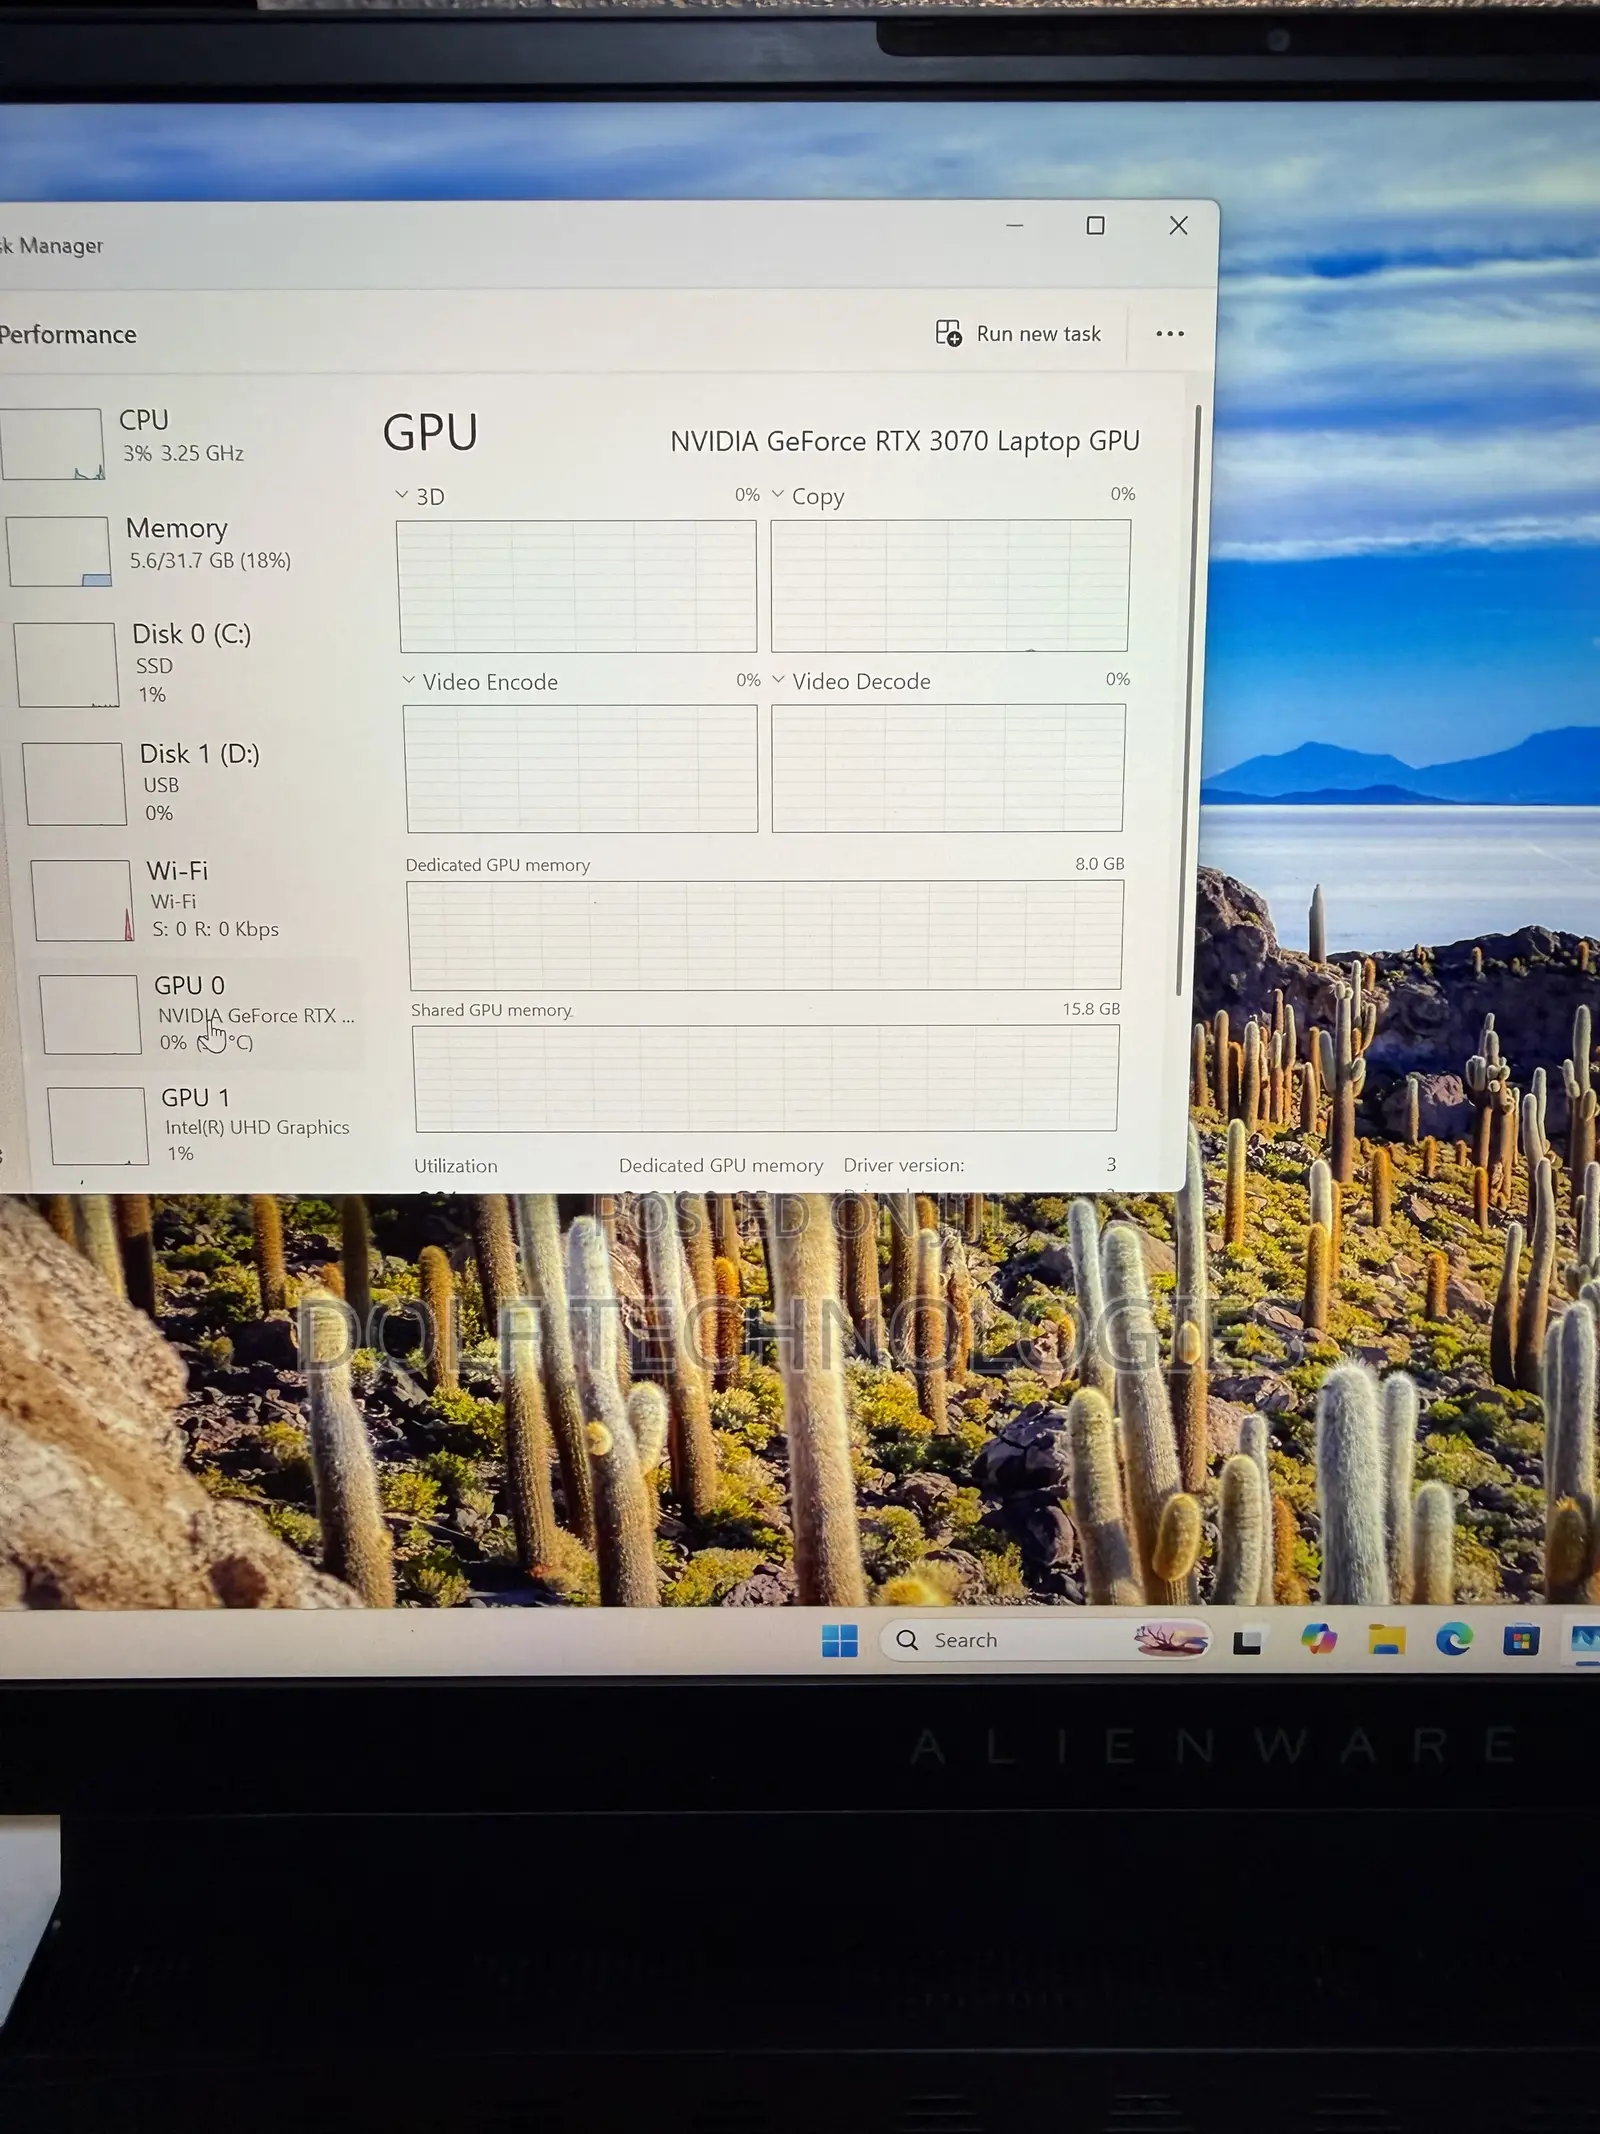Open the search highlight image in the search box
The image size is (1600, 2134).
[x=1171, y=1639]
